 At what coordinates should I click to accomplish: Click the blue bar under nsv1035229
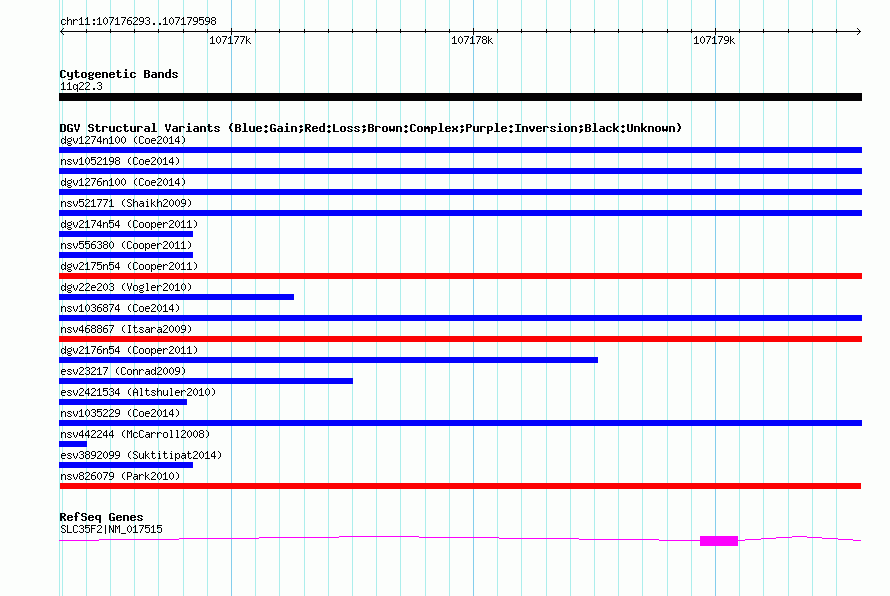point(460,423)
